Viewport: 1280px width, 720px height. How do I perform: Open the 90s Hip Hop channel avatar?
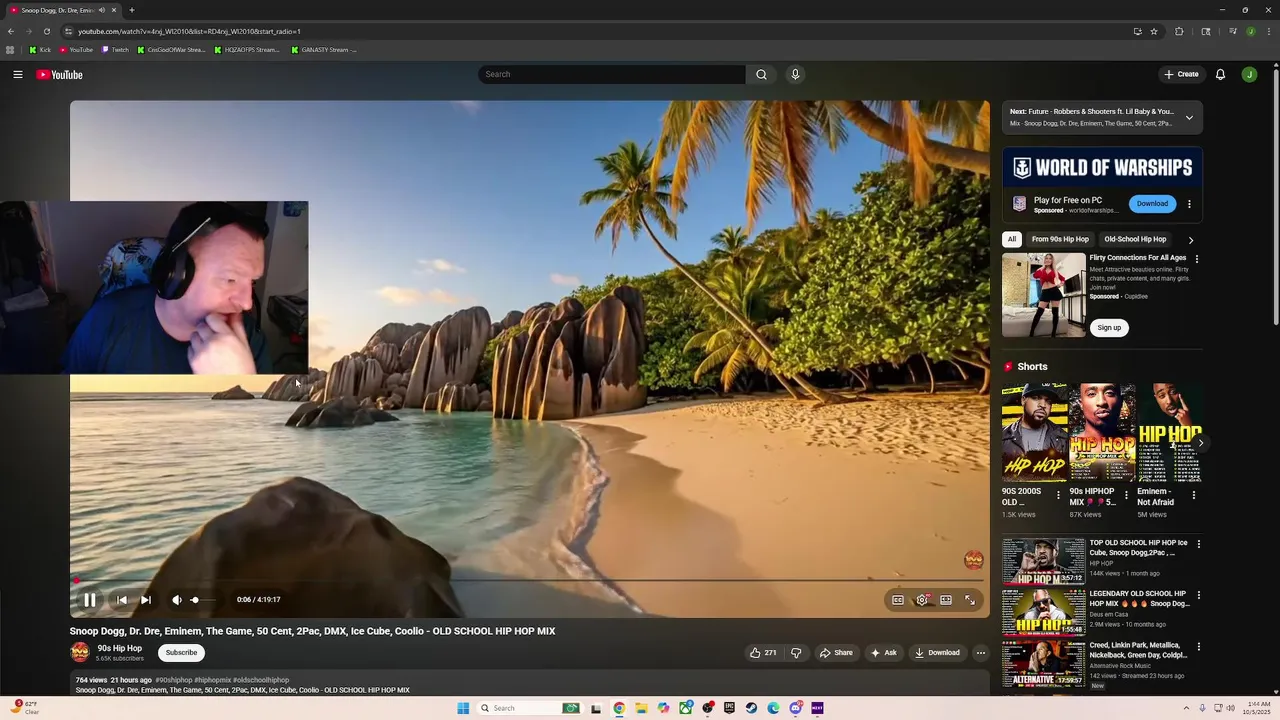(80, 653)
